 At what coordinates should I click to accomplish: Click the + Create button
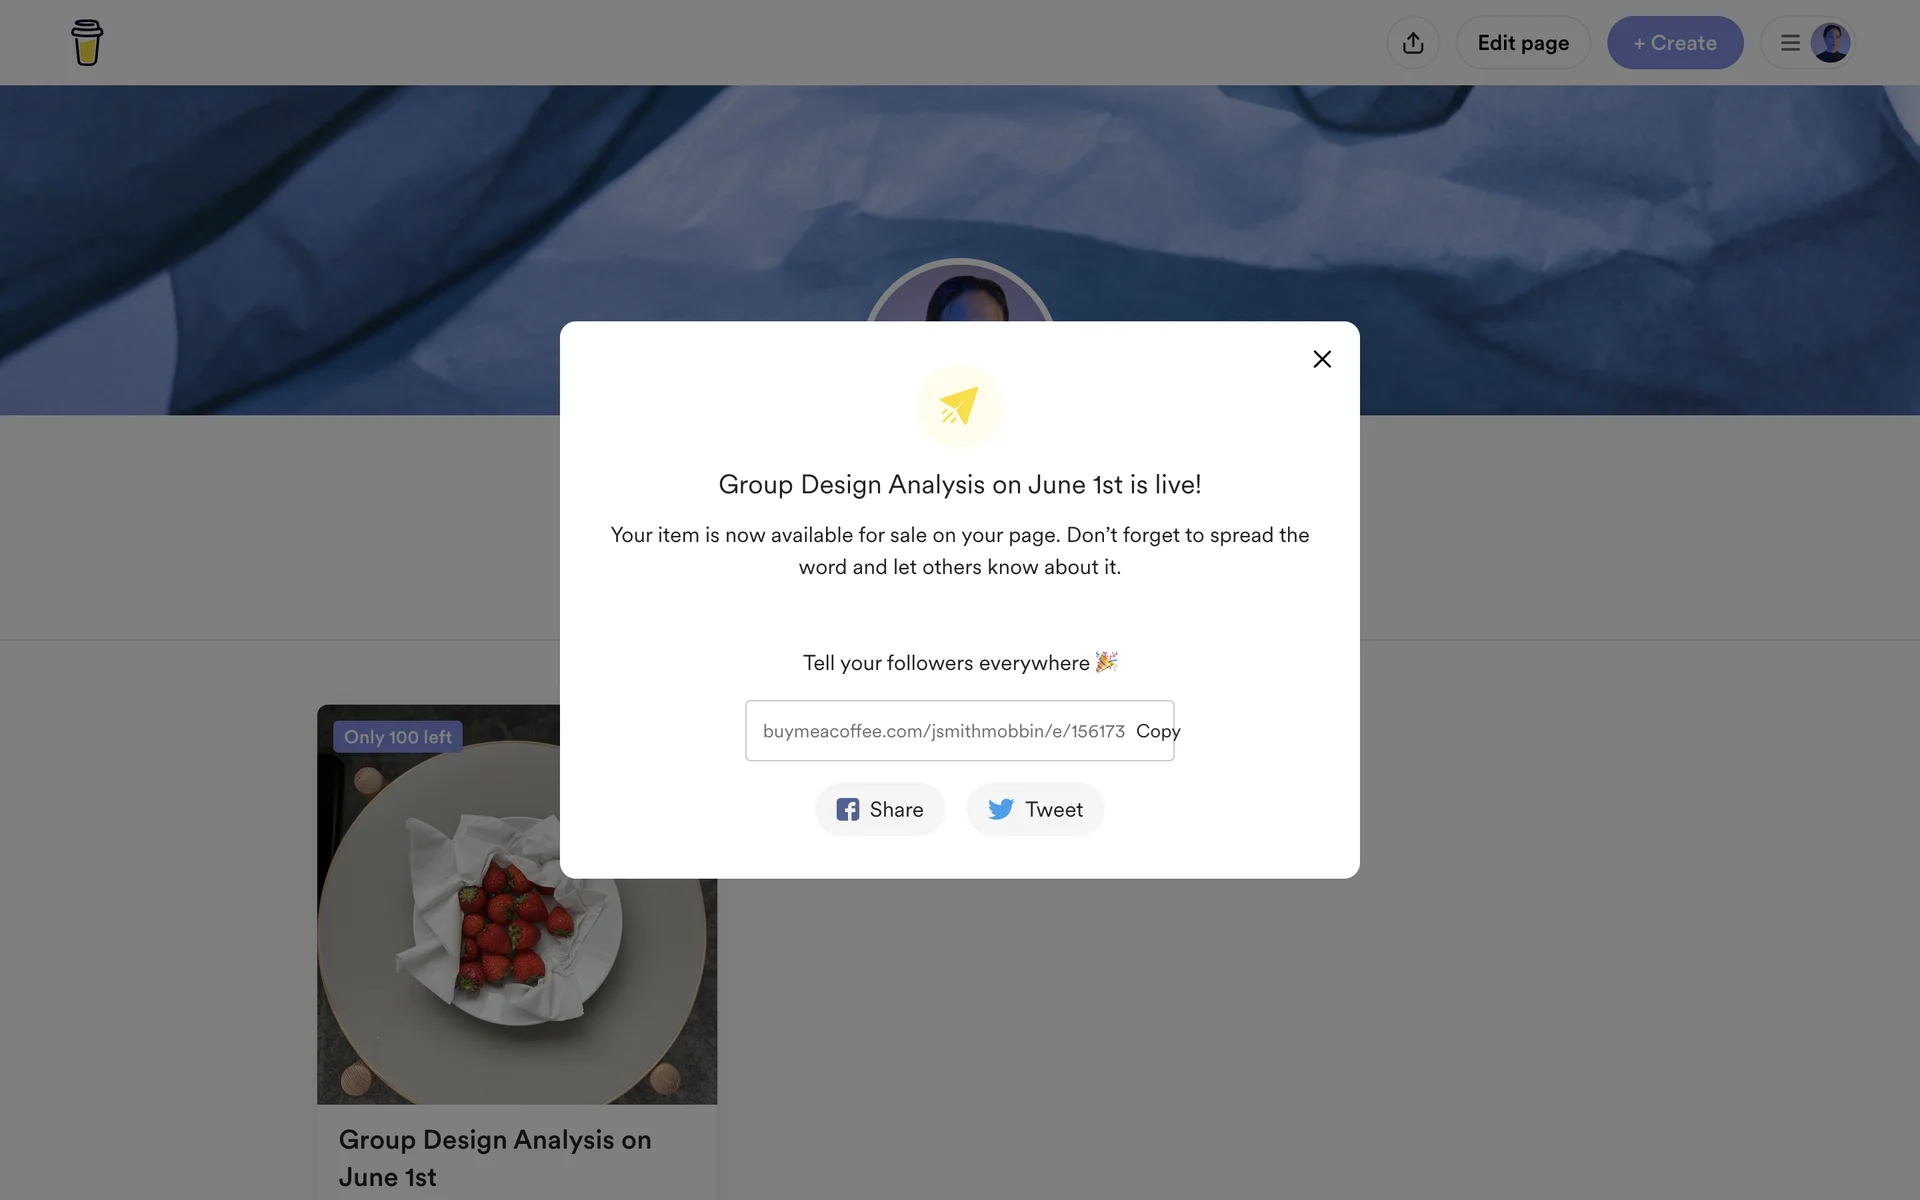(1675, 43)
